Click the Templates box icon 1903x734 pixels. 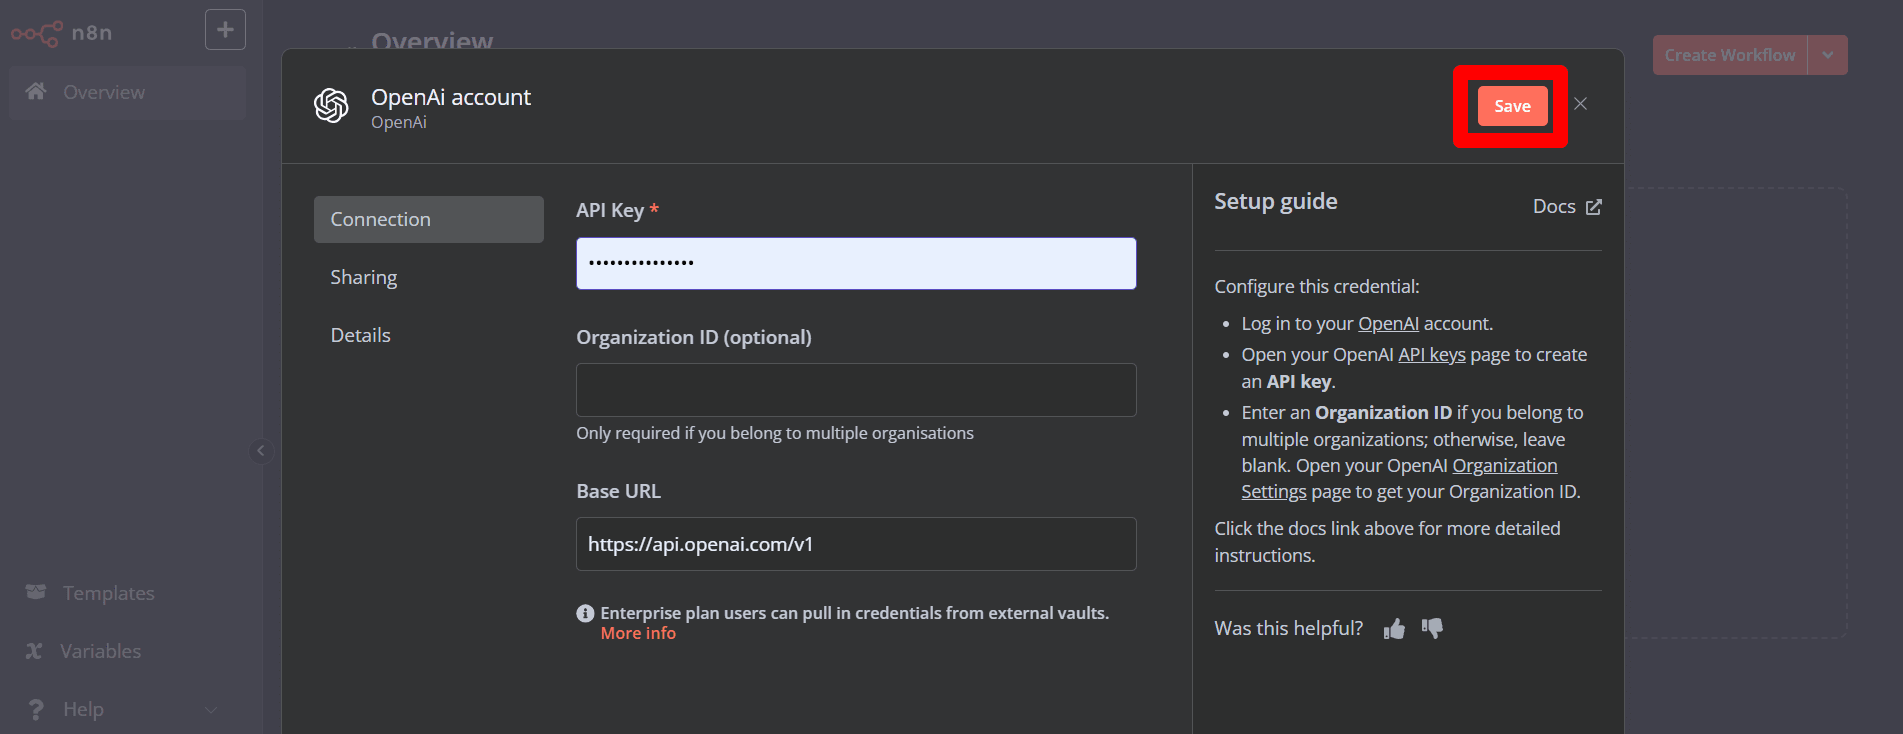pyautogui.click(x=36, y=592)
